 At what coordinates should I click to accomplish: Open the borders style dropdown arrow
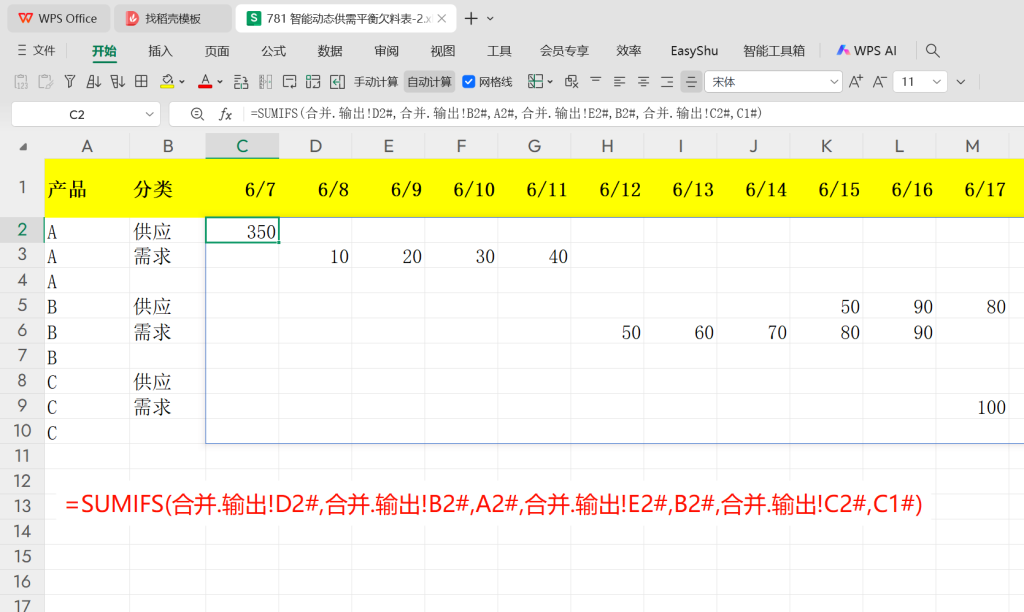point(551,82)
